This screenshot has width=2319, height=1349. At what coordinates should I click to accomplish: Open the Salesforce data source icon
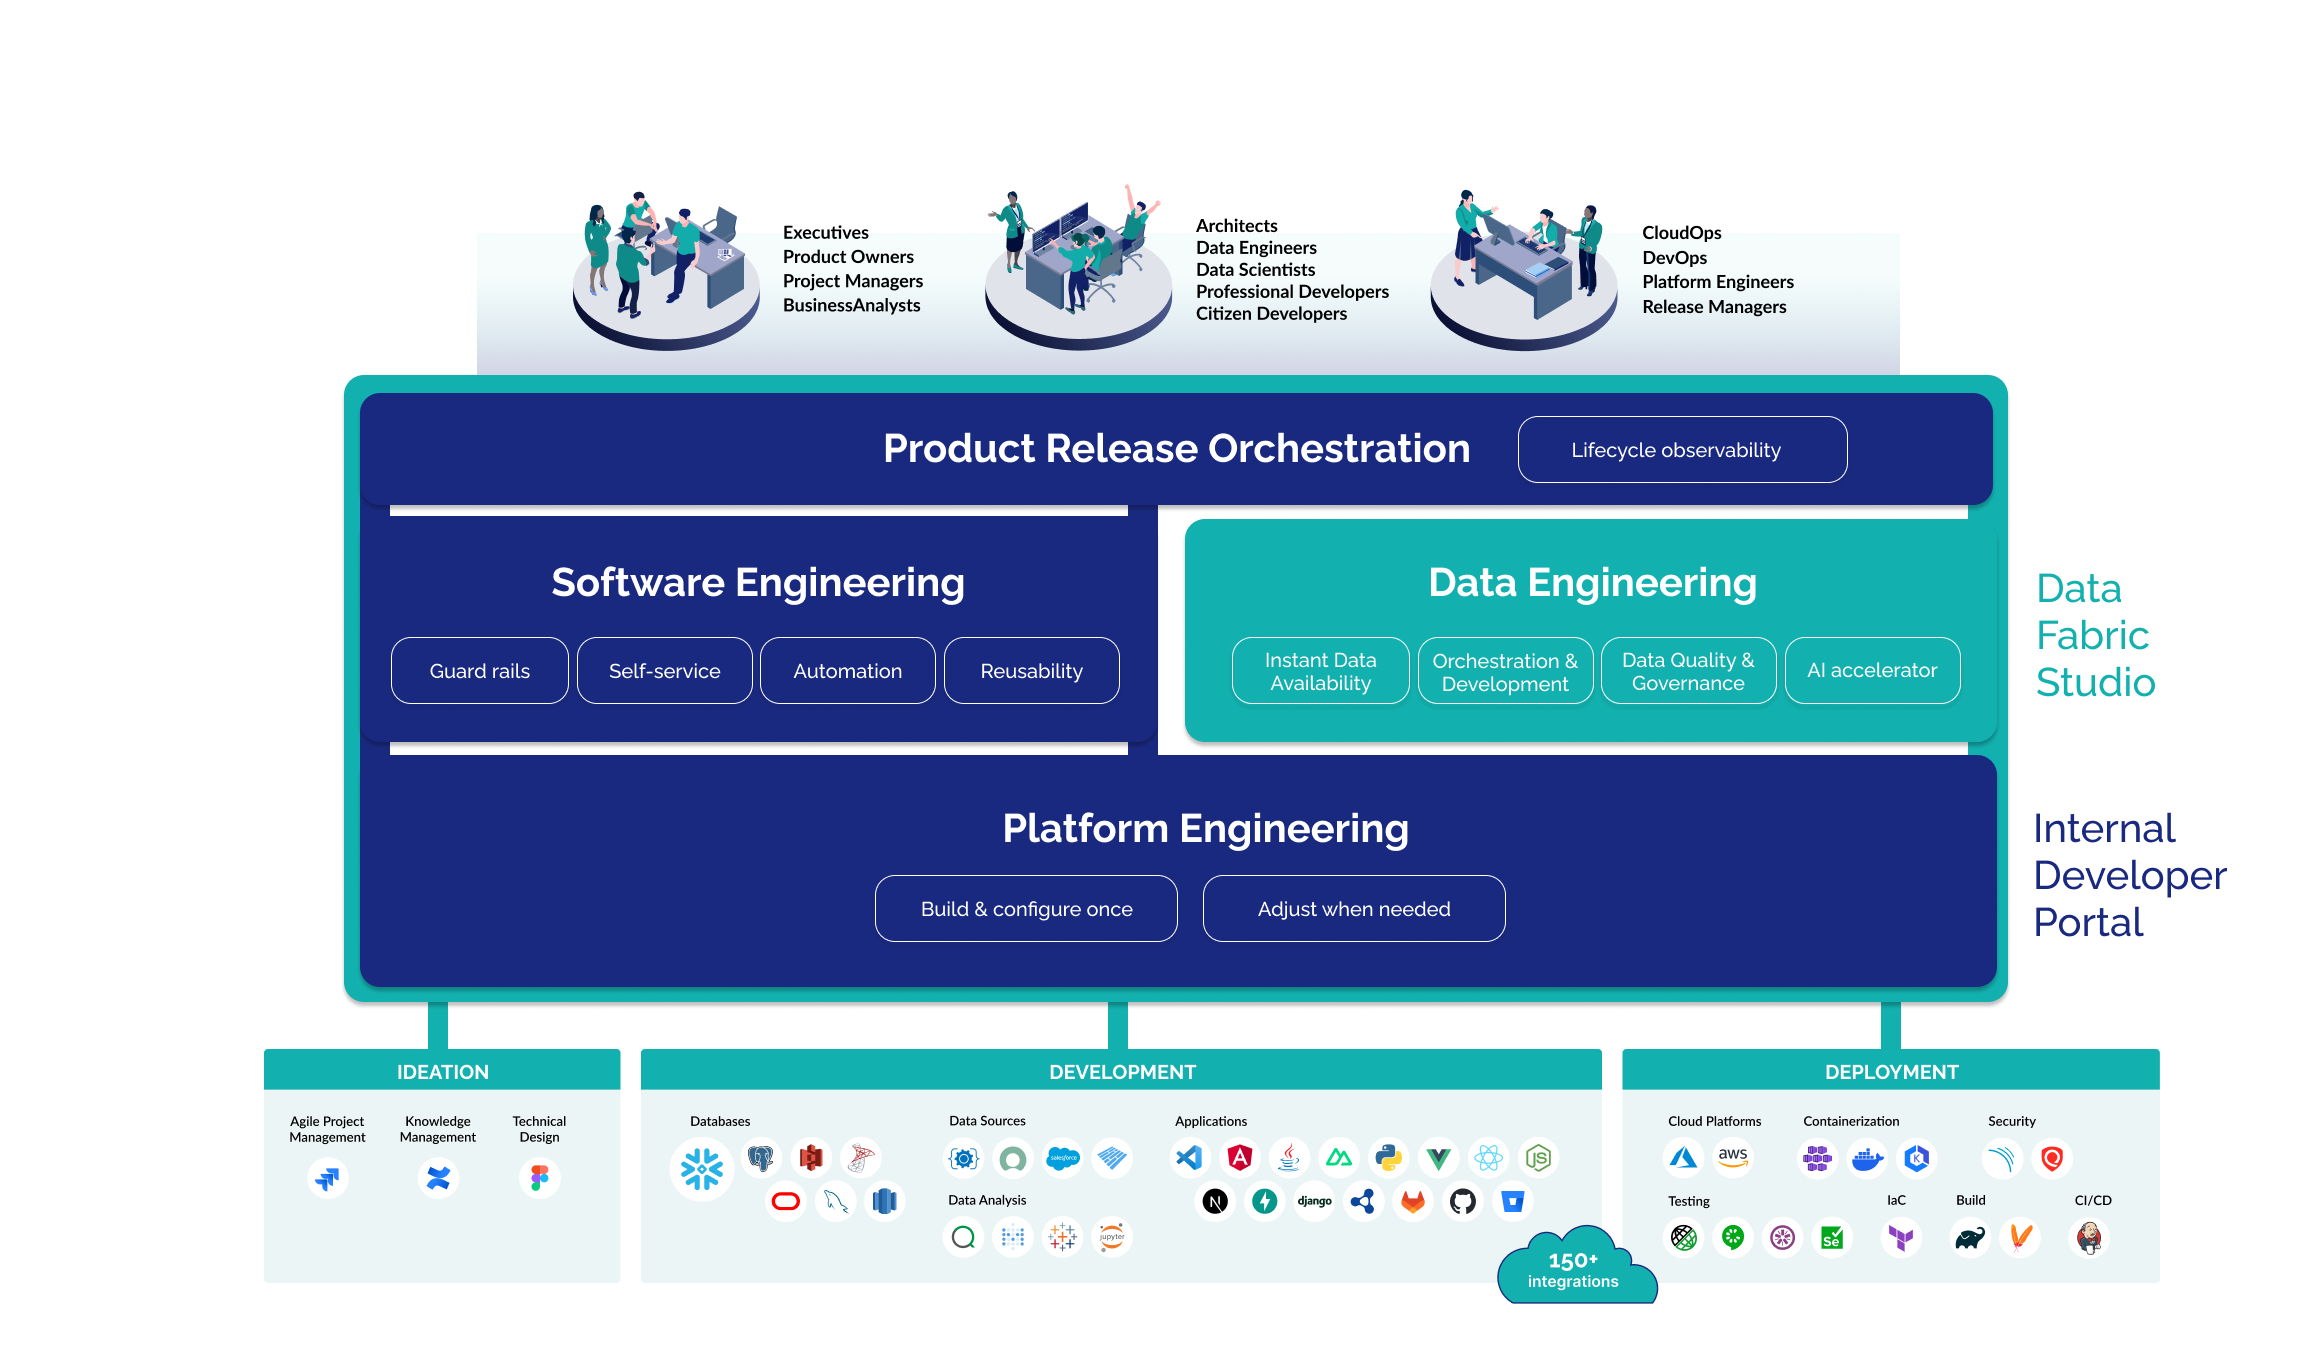pyautogui.click(x=1062, y=1158)
